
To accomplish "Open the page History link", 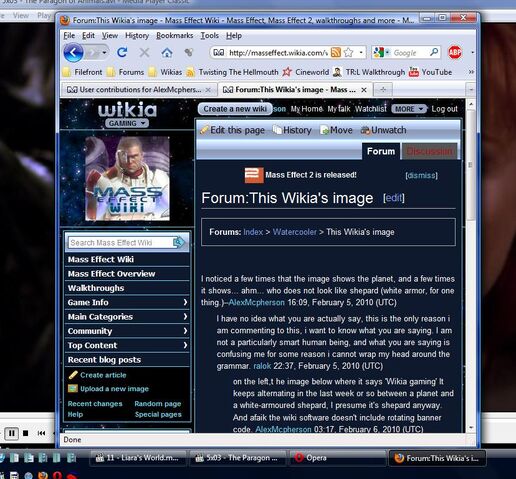I will click(292, 130).
